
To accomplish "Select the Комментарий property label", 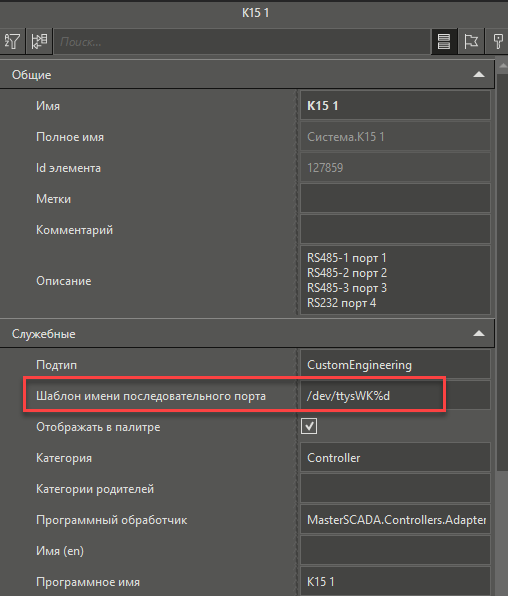I will click(x=75, y=230).
